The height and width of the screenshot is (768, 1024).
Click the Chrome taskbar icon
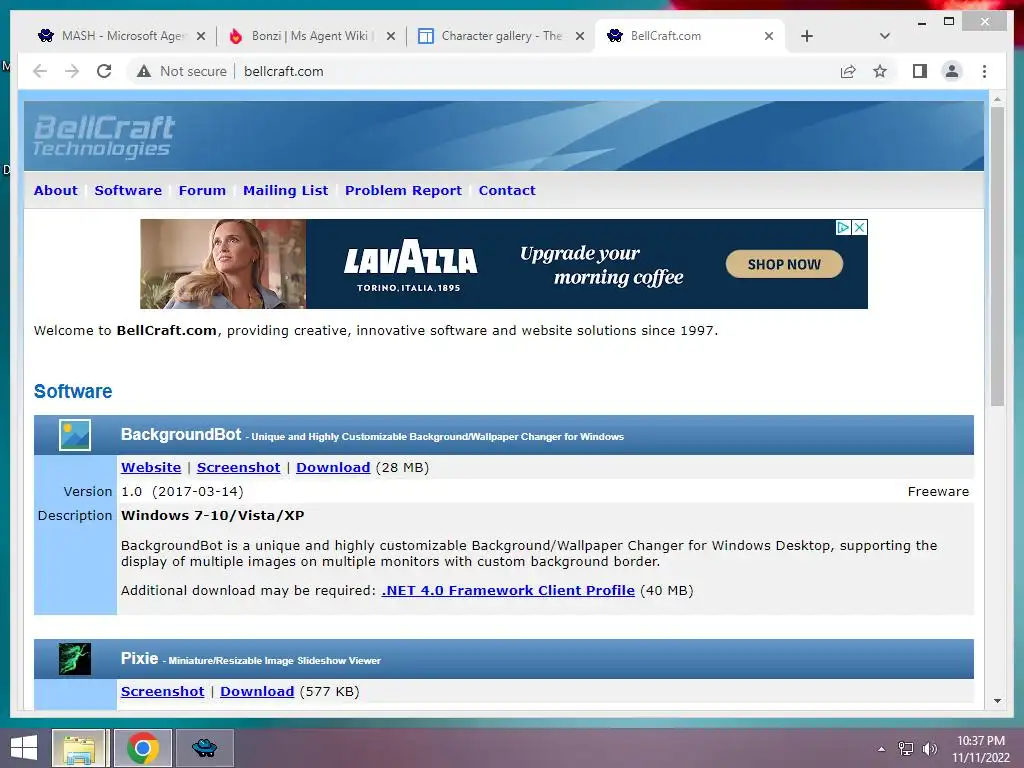143,748
